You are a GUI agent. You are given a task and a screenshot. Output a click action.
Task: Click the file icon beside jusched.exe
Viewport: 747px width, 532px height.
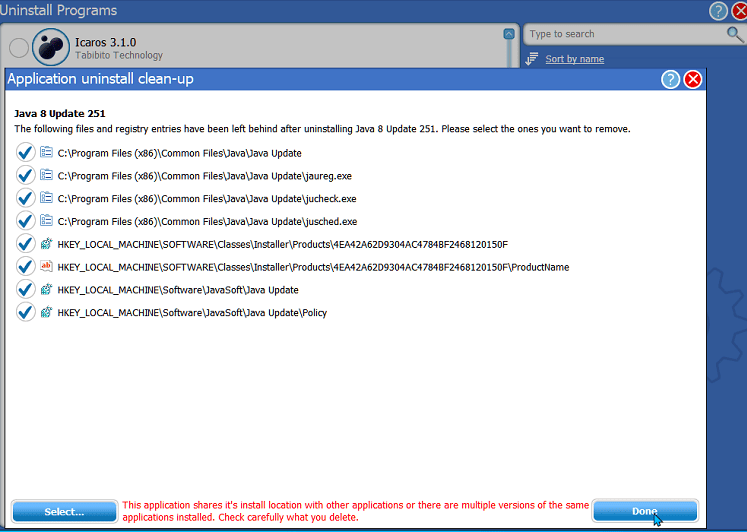[x=46, y=221]
